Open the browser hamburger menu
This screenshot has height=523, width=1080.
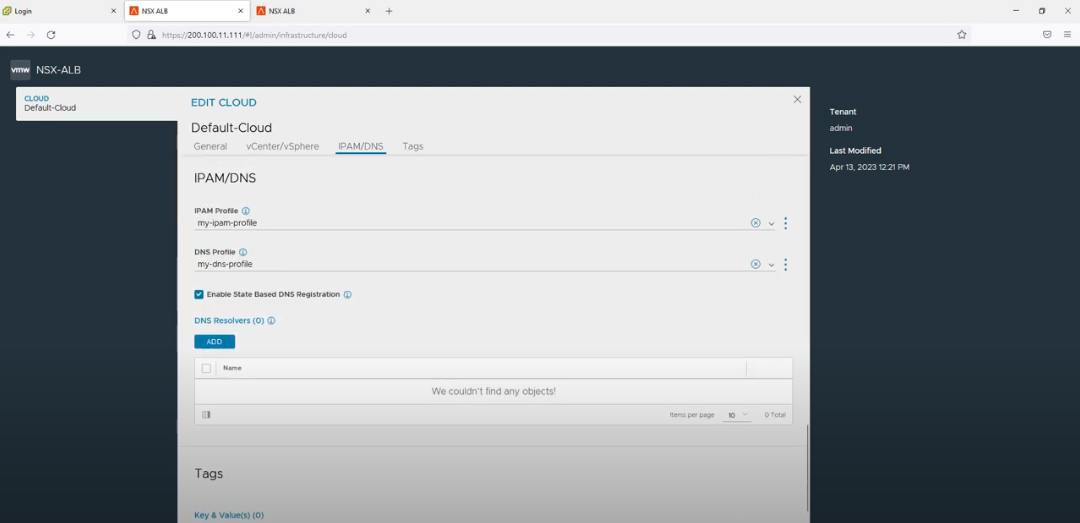tap(1067, 34)
